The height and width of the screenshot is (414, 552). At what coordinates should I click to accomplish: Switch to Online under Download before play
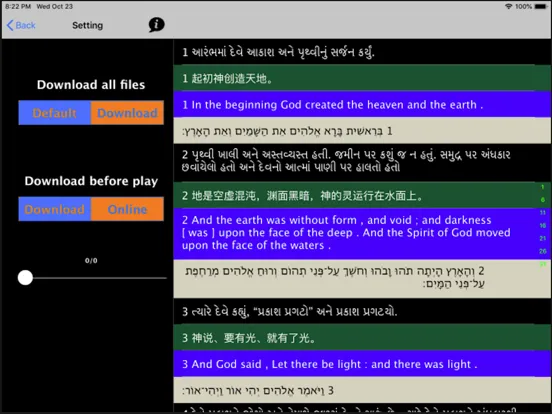tap(127, 209)
